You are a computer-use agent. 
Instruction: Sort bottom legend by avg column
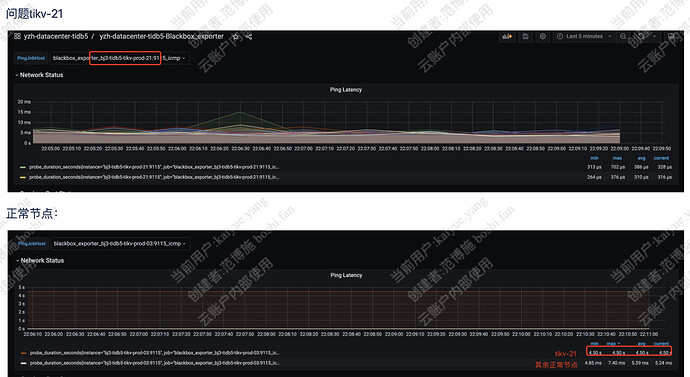coord(642,344)
